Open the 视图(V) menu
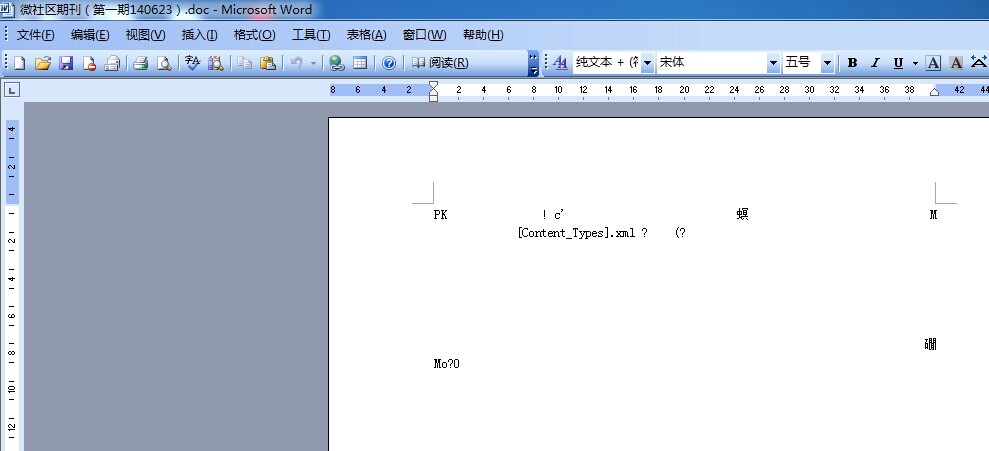The height and width of the screenshot is (451, 989). coord(145,35)
